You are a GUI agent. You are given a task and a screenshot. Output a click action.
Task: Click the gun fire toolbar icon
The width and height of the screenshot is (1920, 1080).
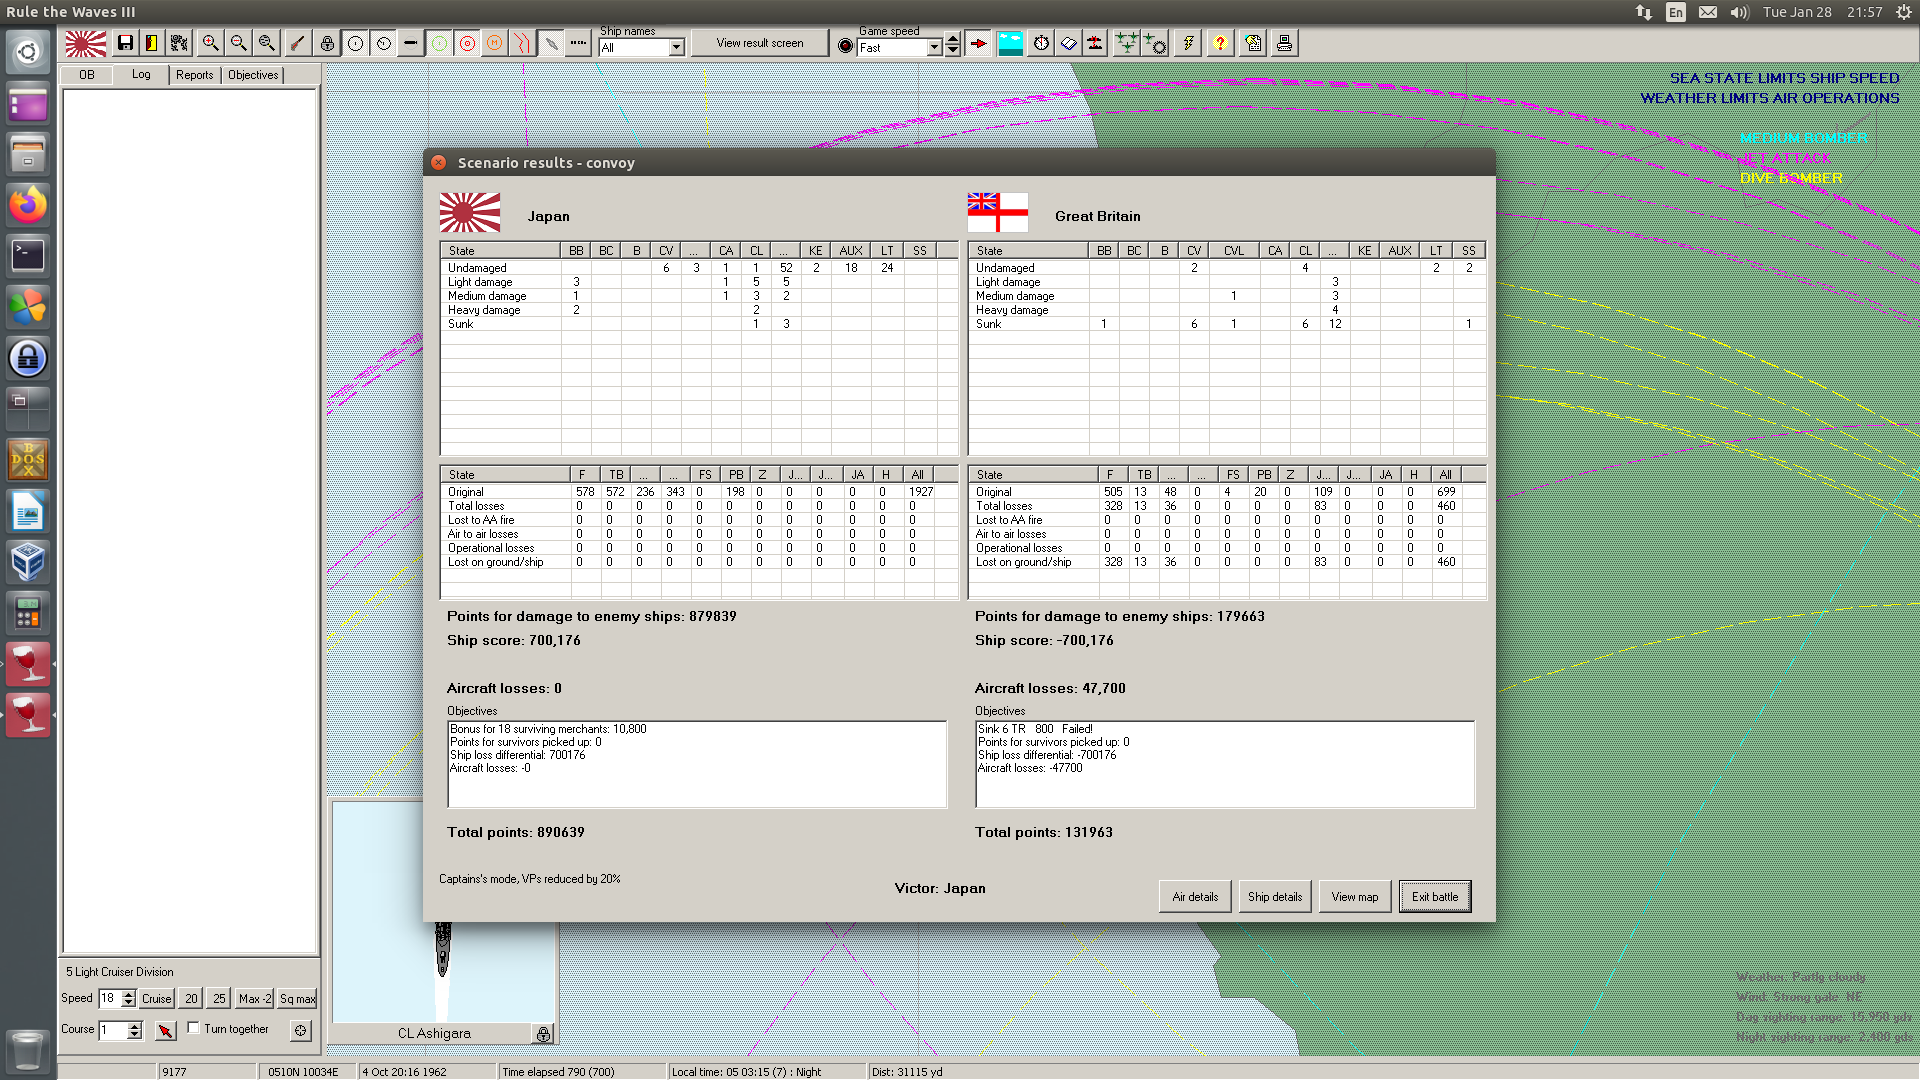[x=298, y=43]
